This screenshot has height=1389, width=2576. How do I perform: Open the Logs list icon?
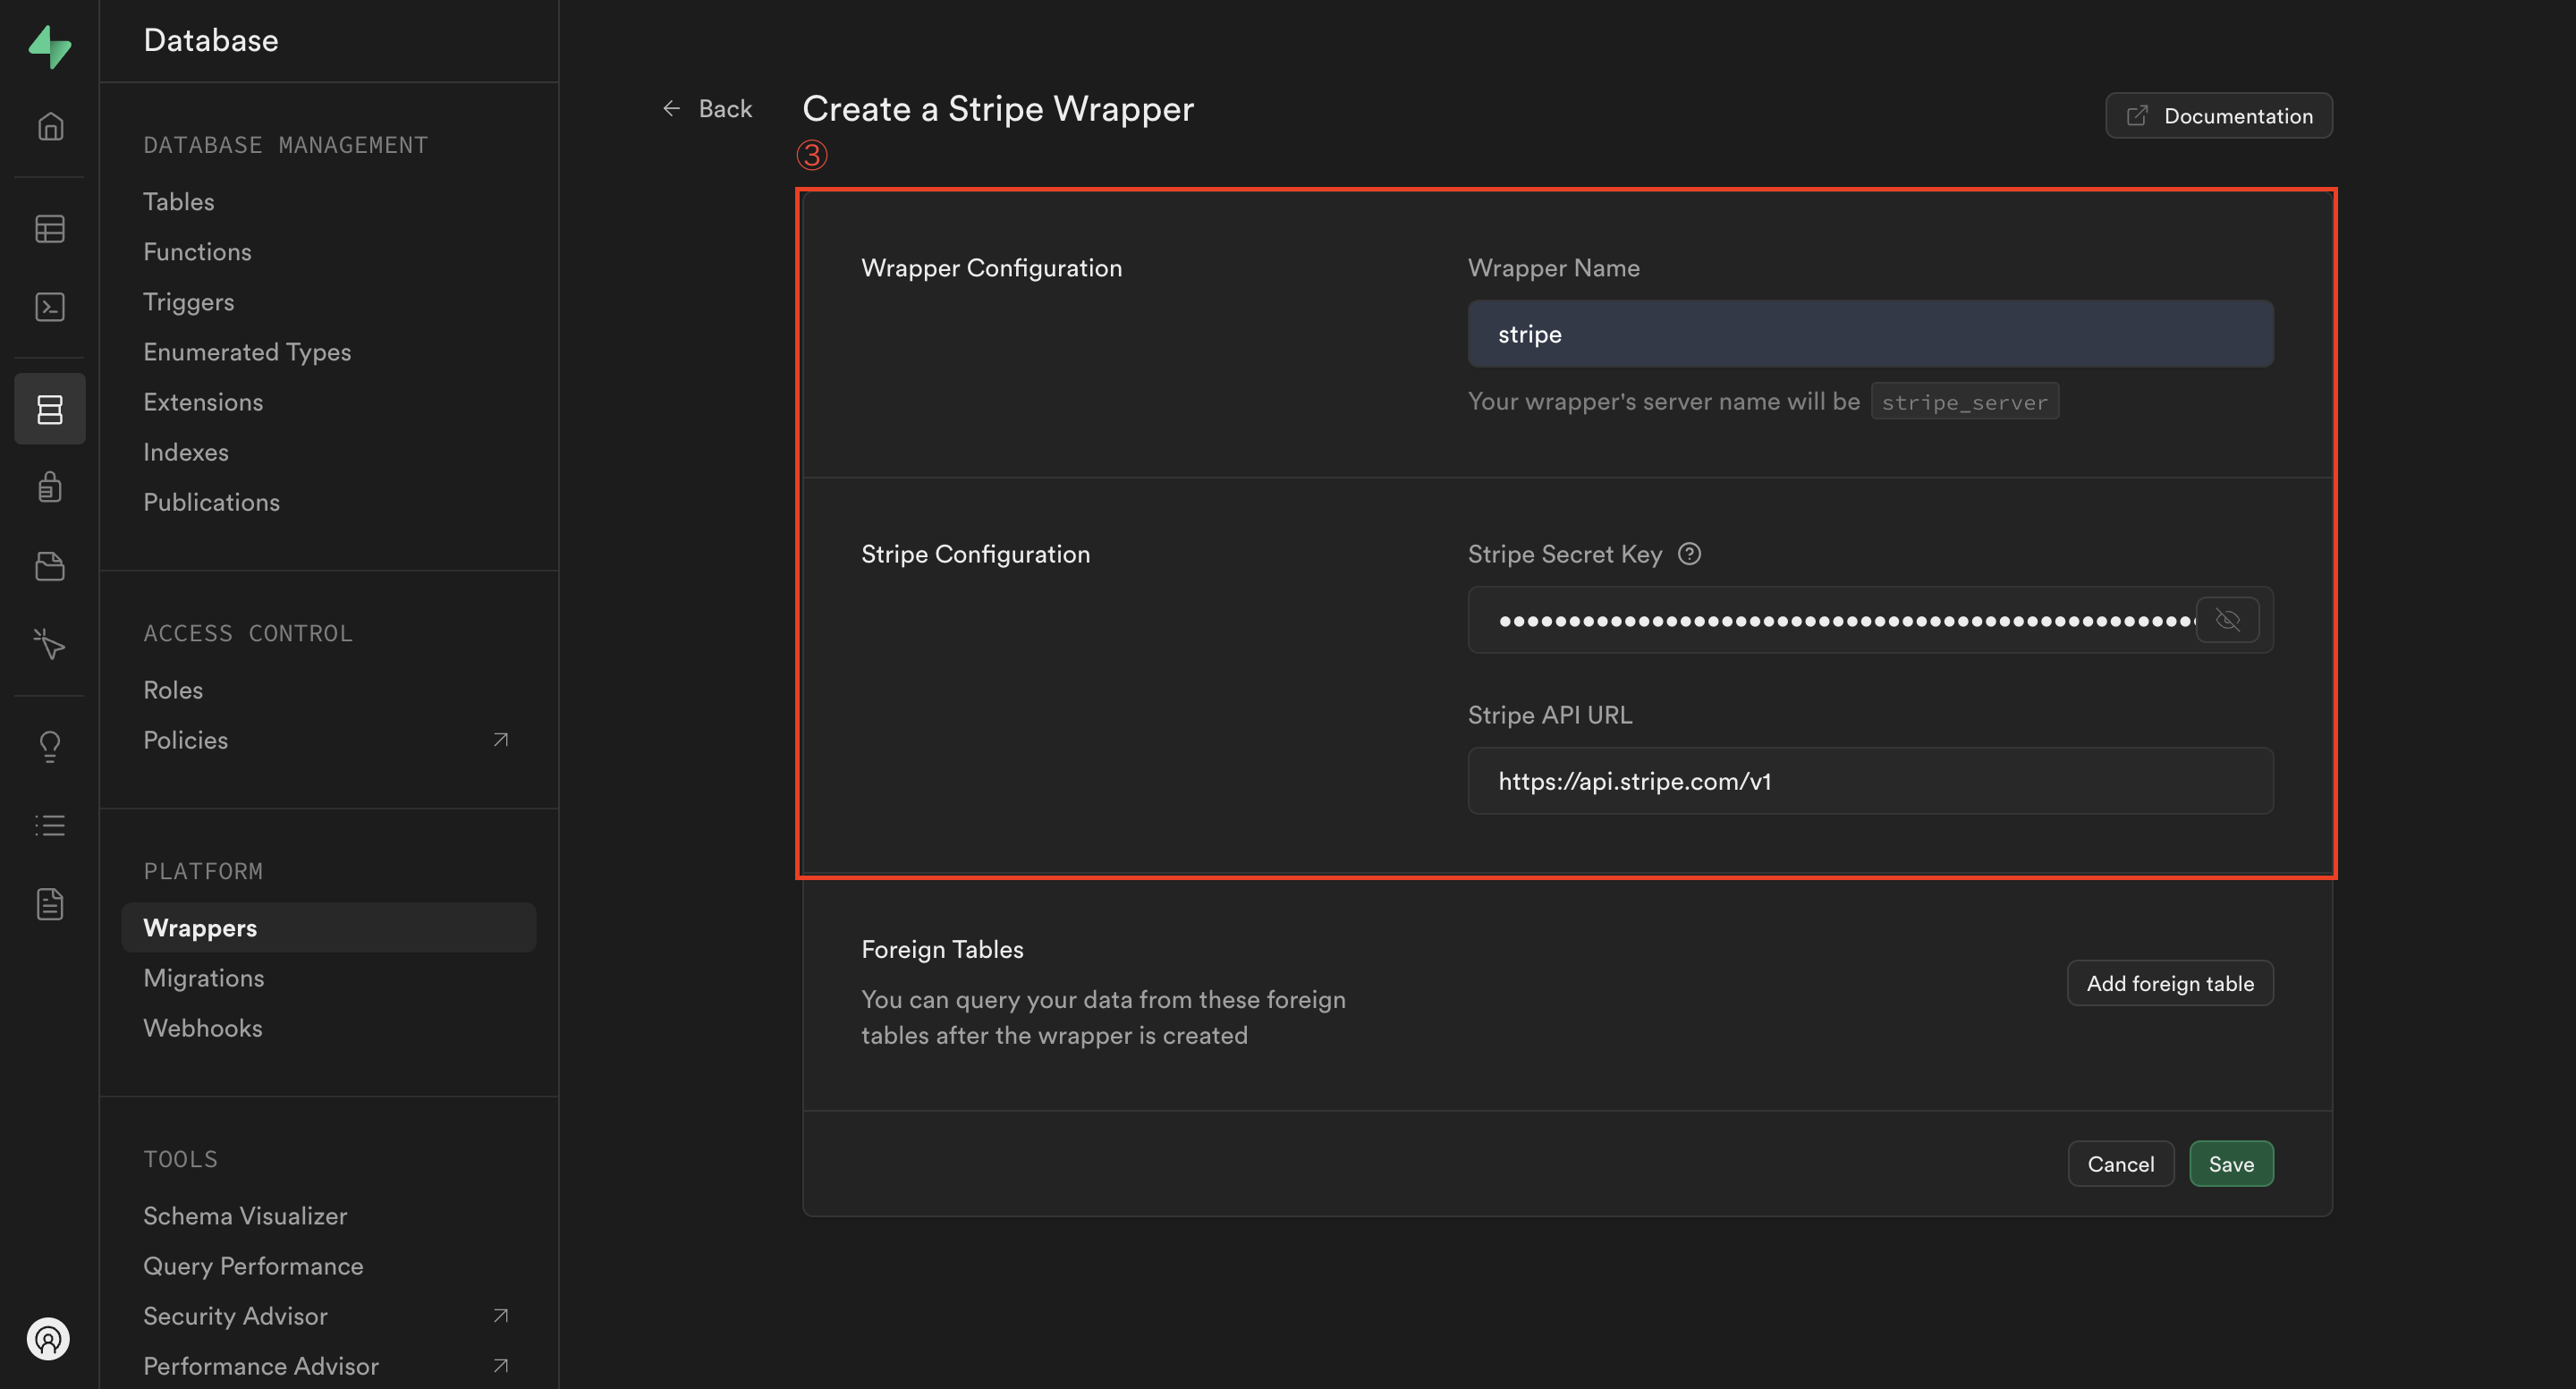[50, 825]
